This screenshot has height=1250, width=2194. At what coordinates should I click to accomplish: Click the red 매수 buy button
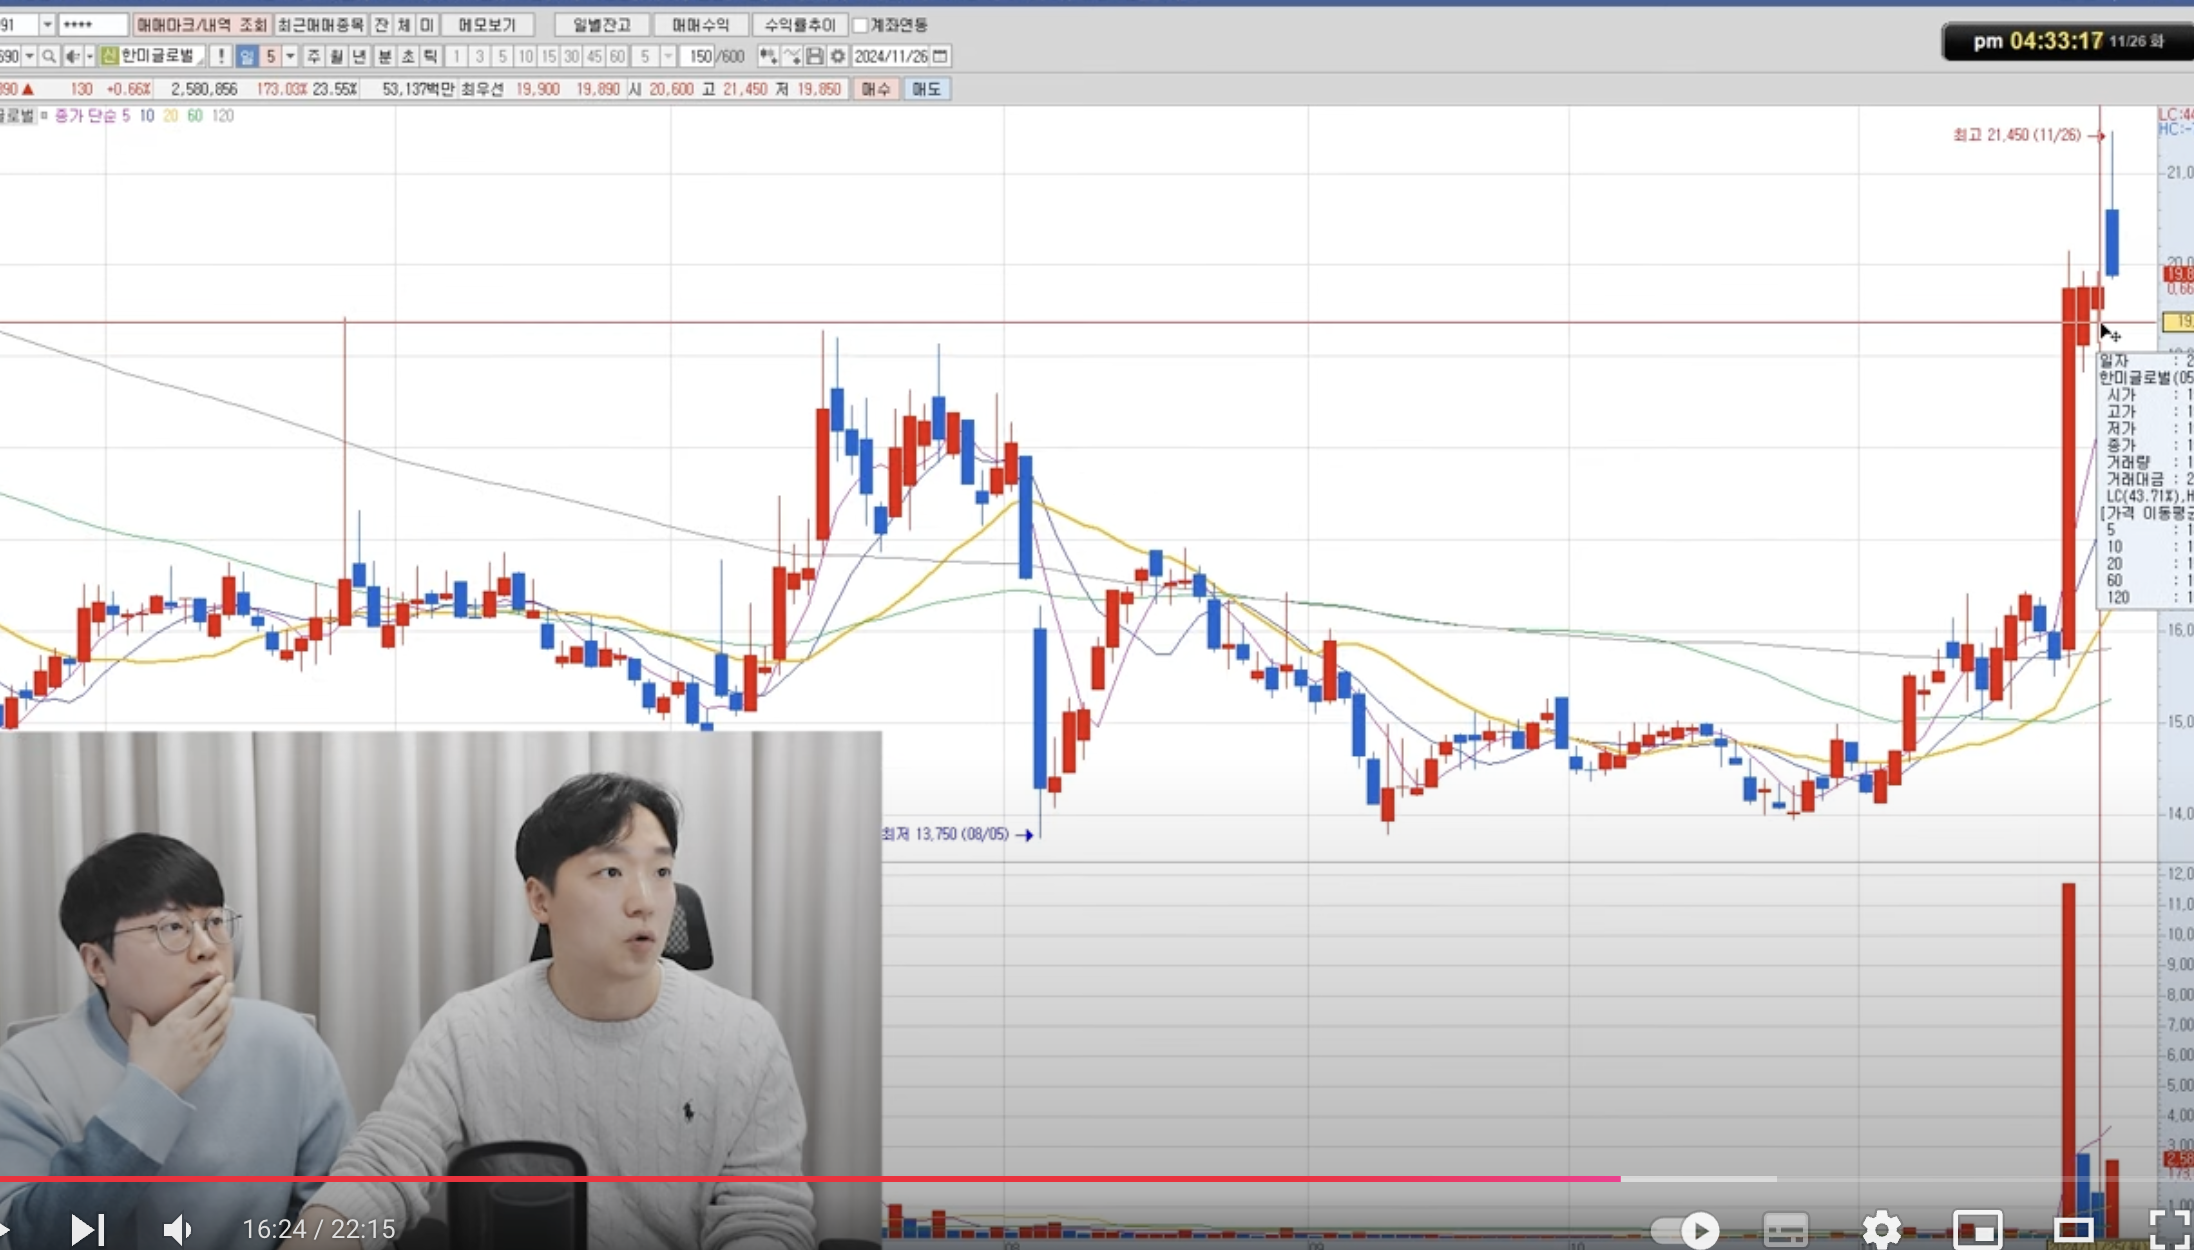[875, 89]
